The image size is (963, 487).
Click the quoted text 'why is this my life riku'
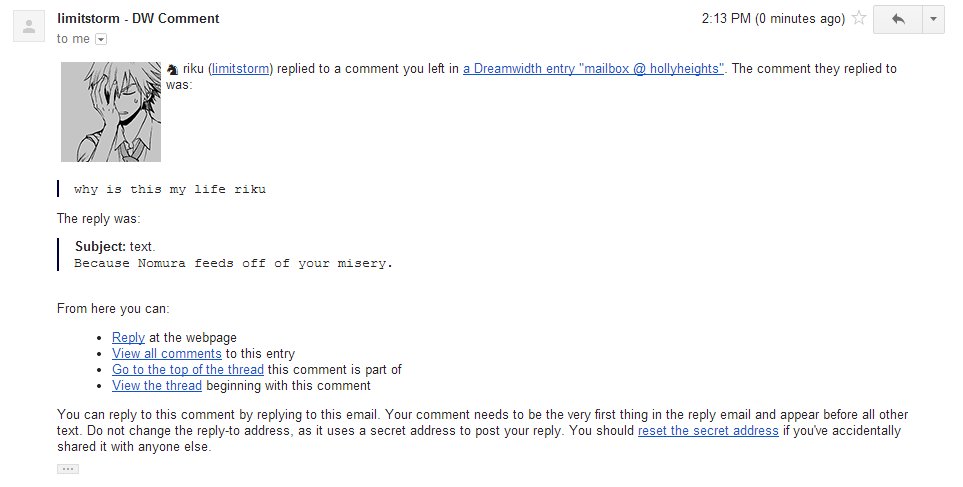[x=170, y=189]
